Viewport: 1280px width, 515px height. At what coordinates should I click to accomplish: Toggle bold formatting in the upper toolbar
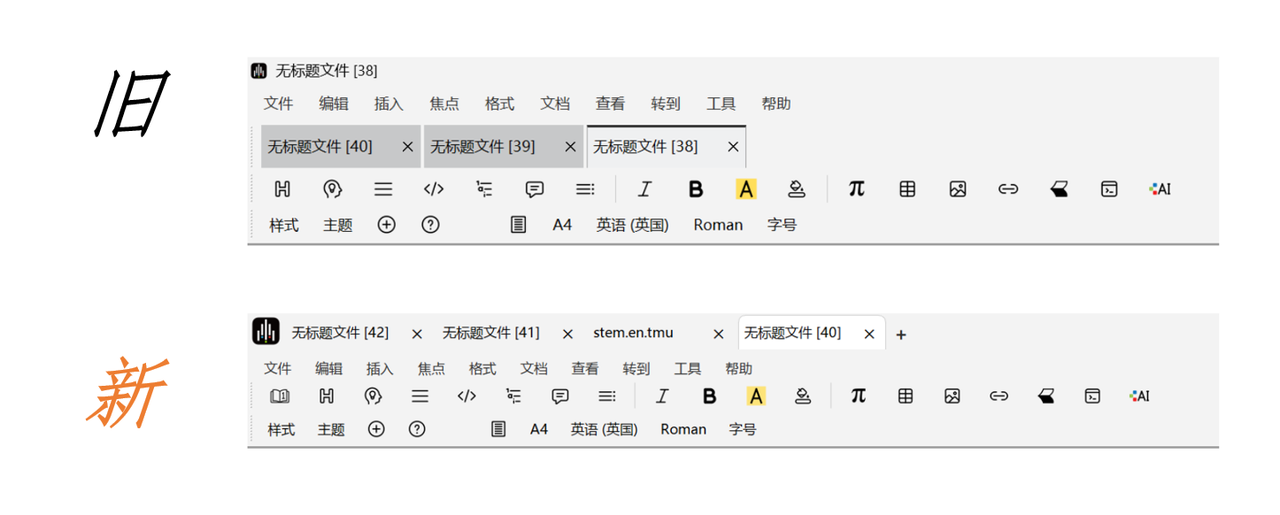coord(696,189)
